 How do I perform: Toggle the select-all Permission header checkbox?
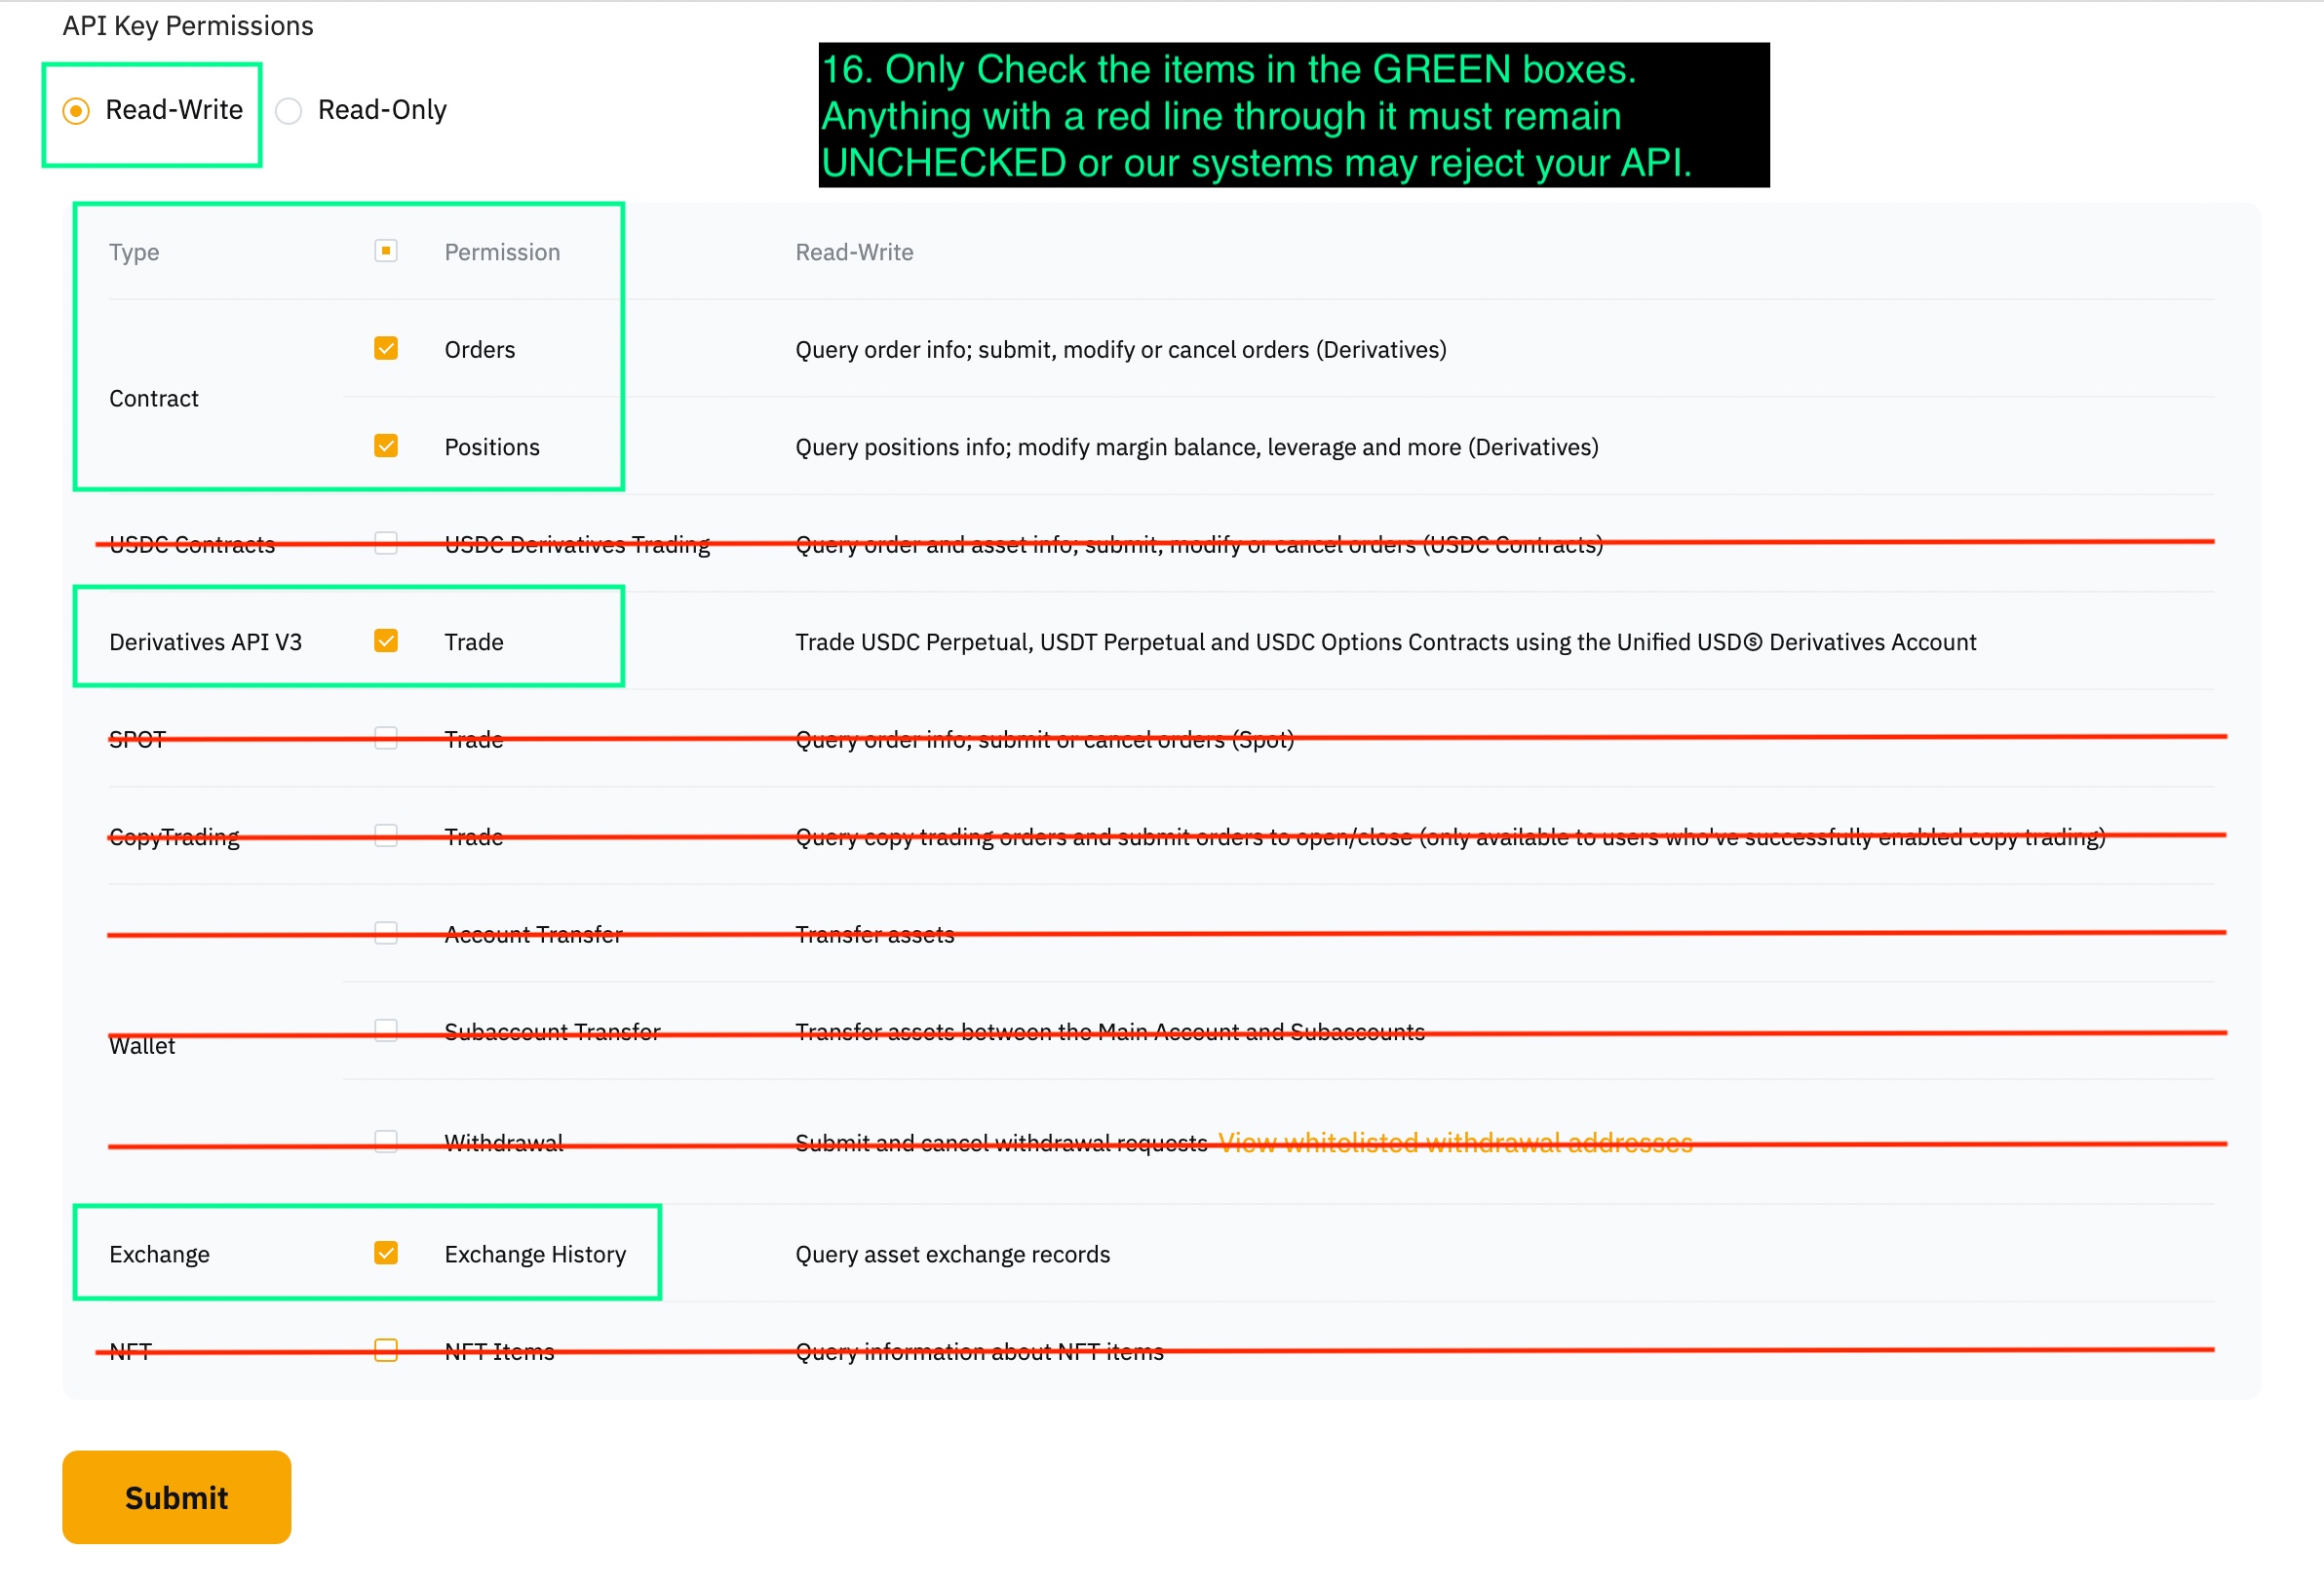coord(386,251)
